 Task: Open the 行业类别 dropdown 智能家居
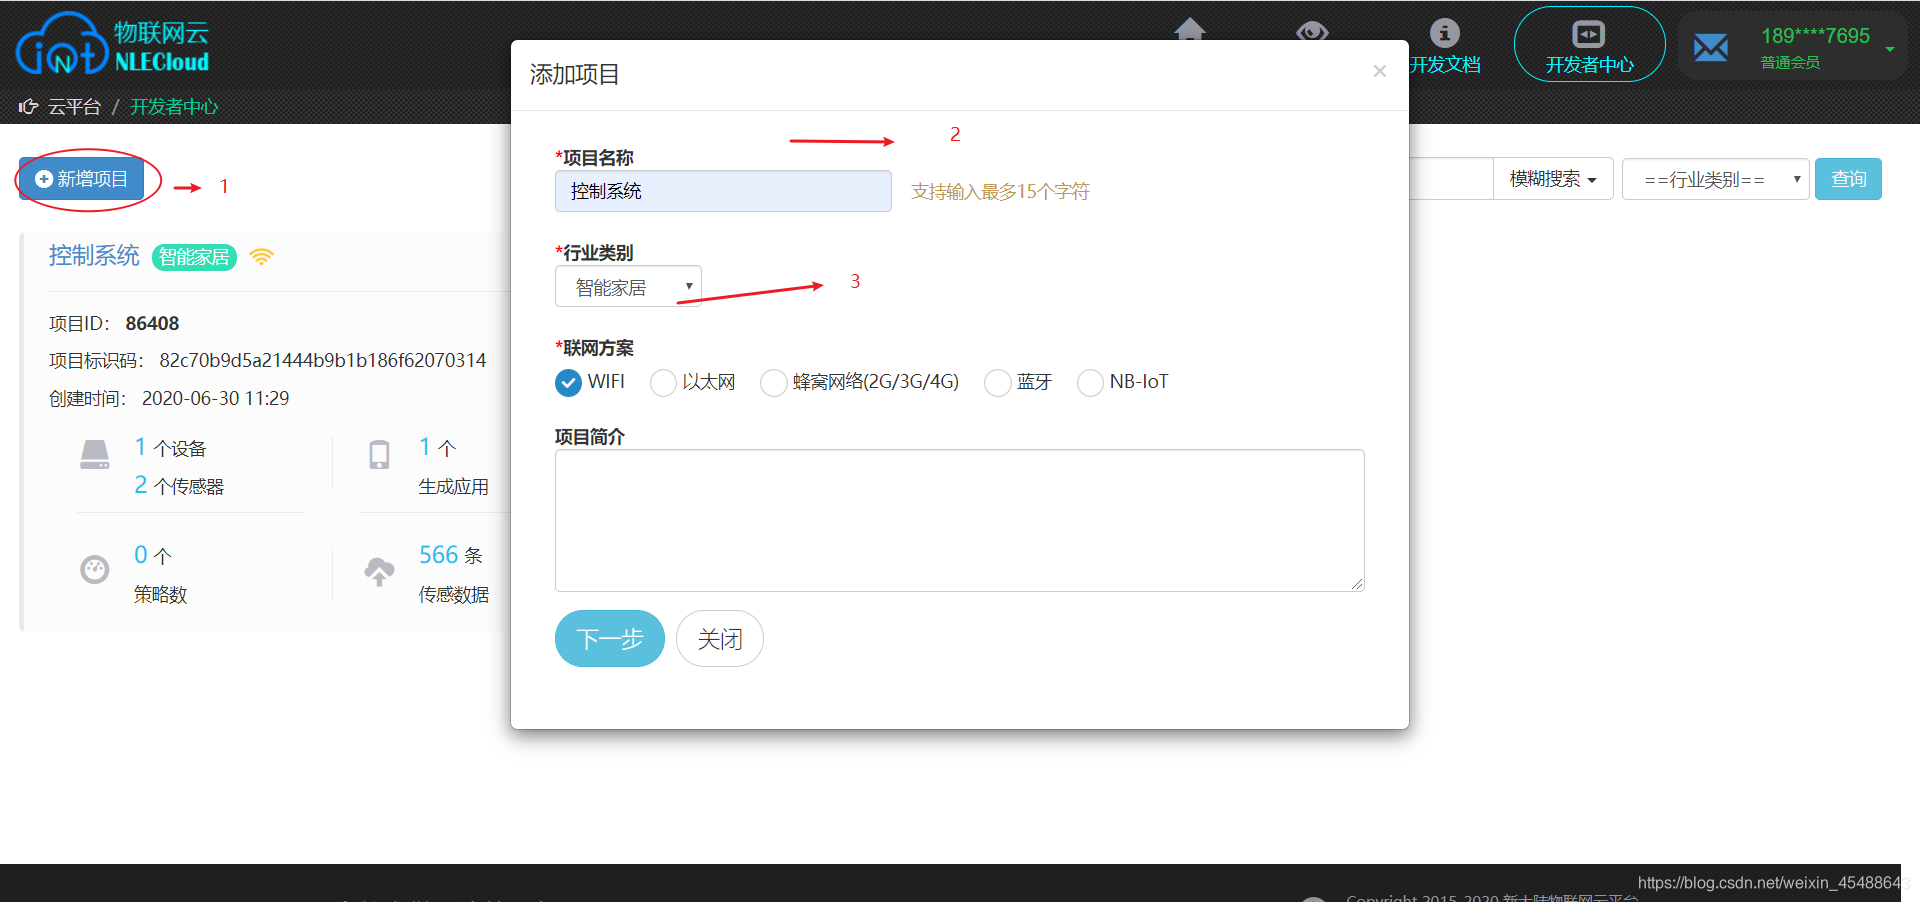(628, 287)
